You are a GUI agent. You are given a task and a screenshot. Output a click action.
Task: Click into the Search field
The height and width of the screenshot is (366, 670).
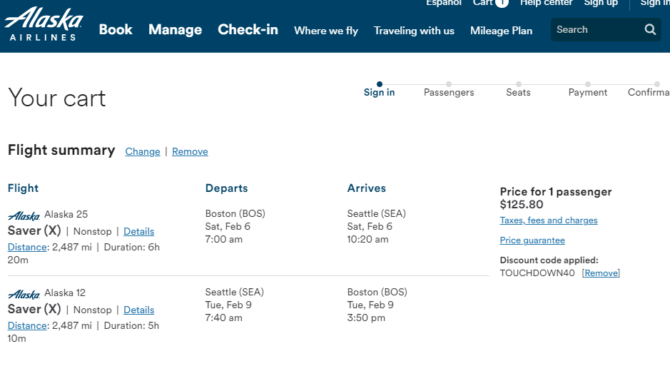pos(598,29)
